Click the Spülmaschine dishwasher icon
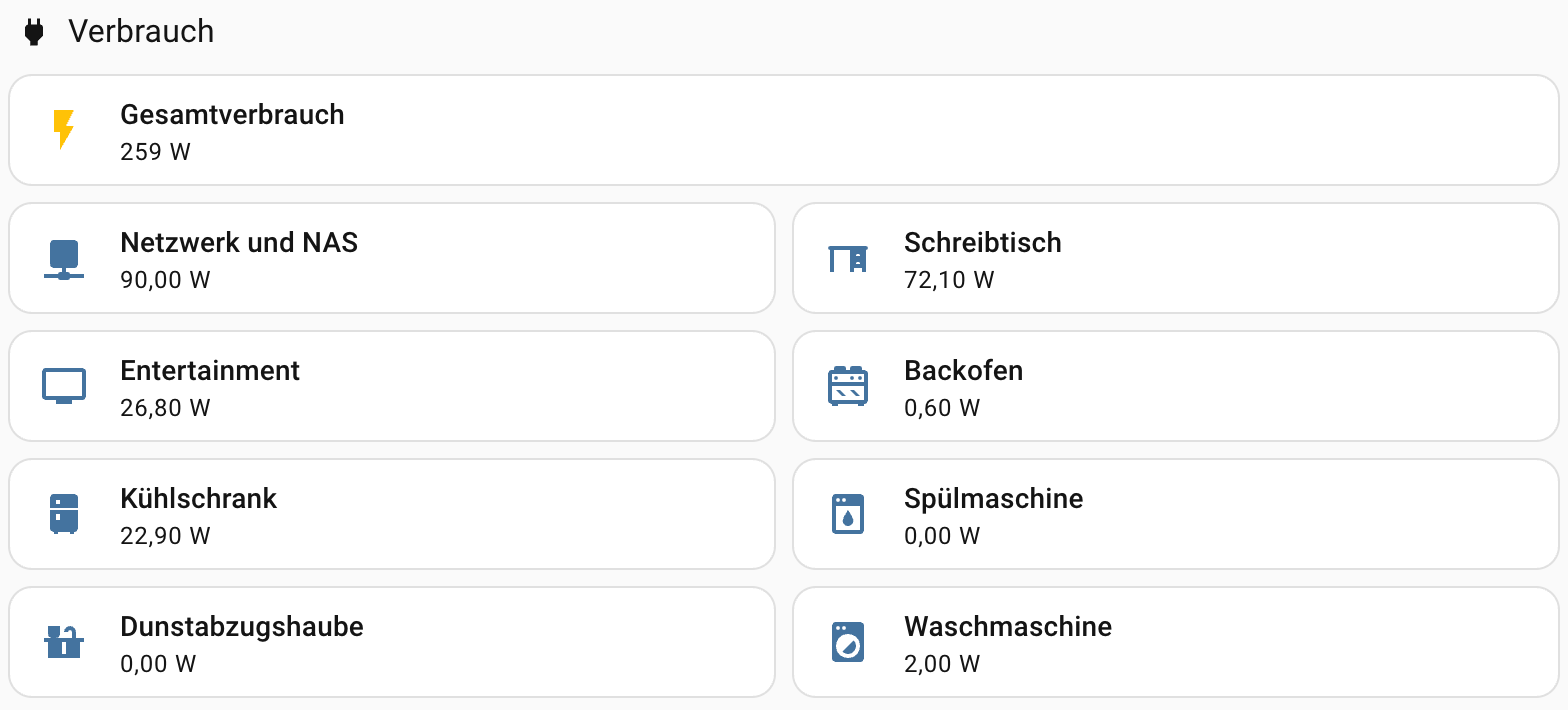Viewport: 1568px width, 710px height. (848, 514)
